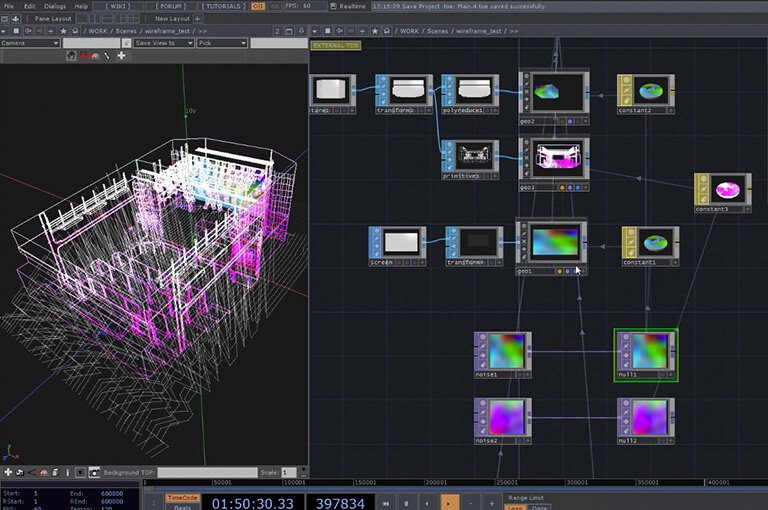Open the Dialogs menu
768x510 pixels.
coord(55,6)
